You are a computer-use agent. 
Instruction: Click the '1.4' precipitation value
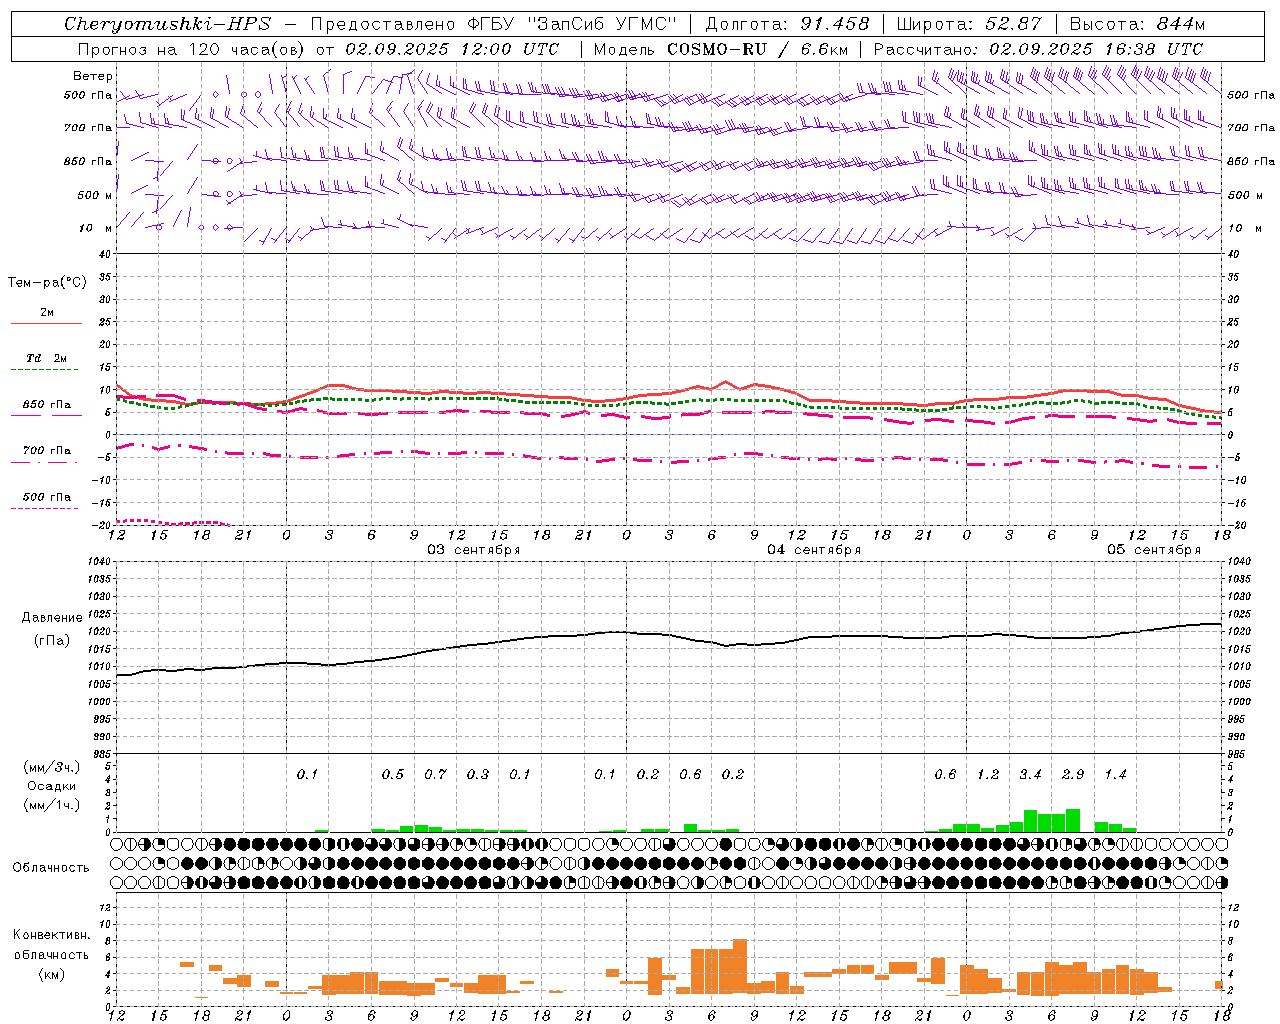coord(1115,774)
